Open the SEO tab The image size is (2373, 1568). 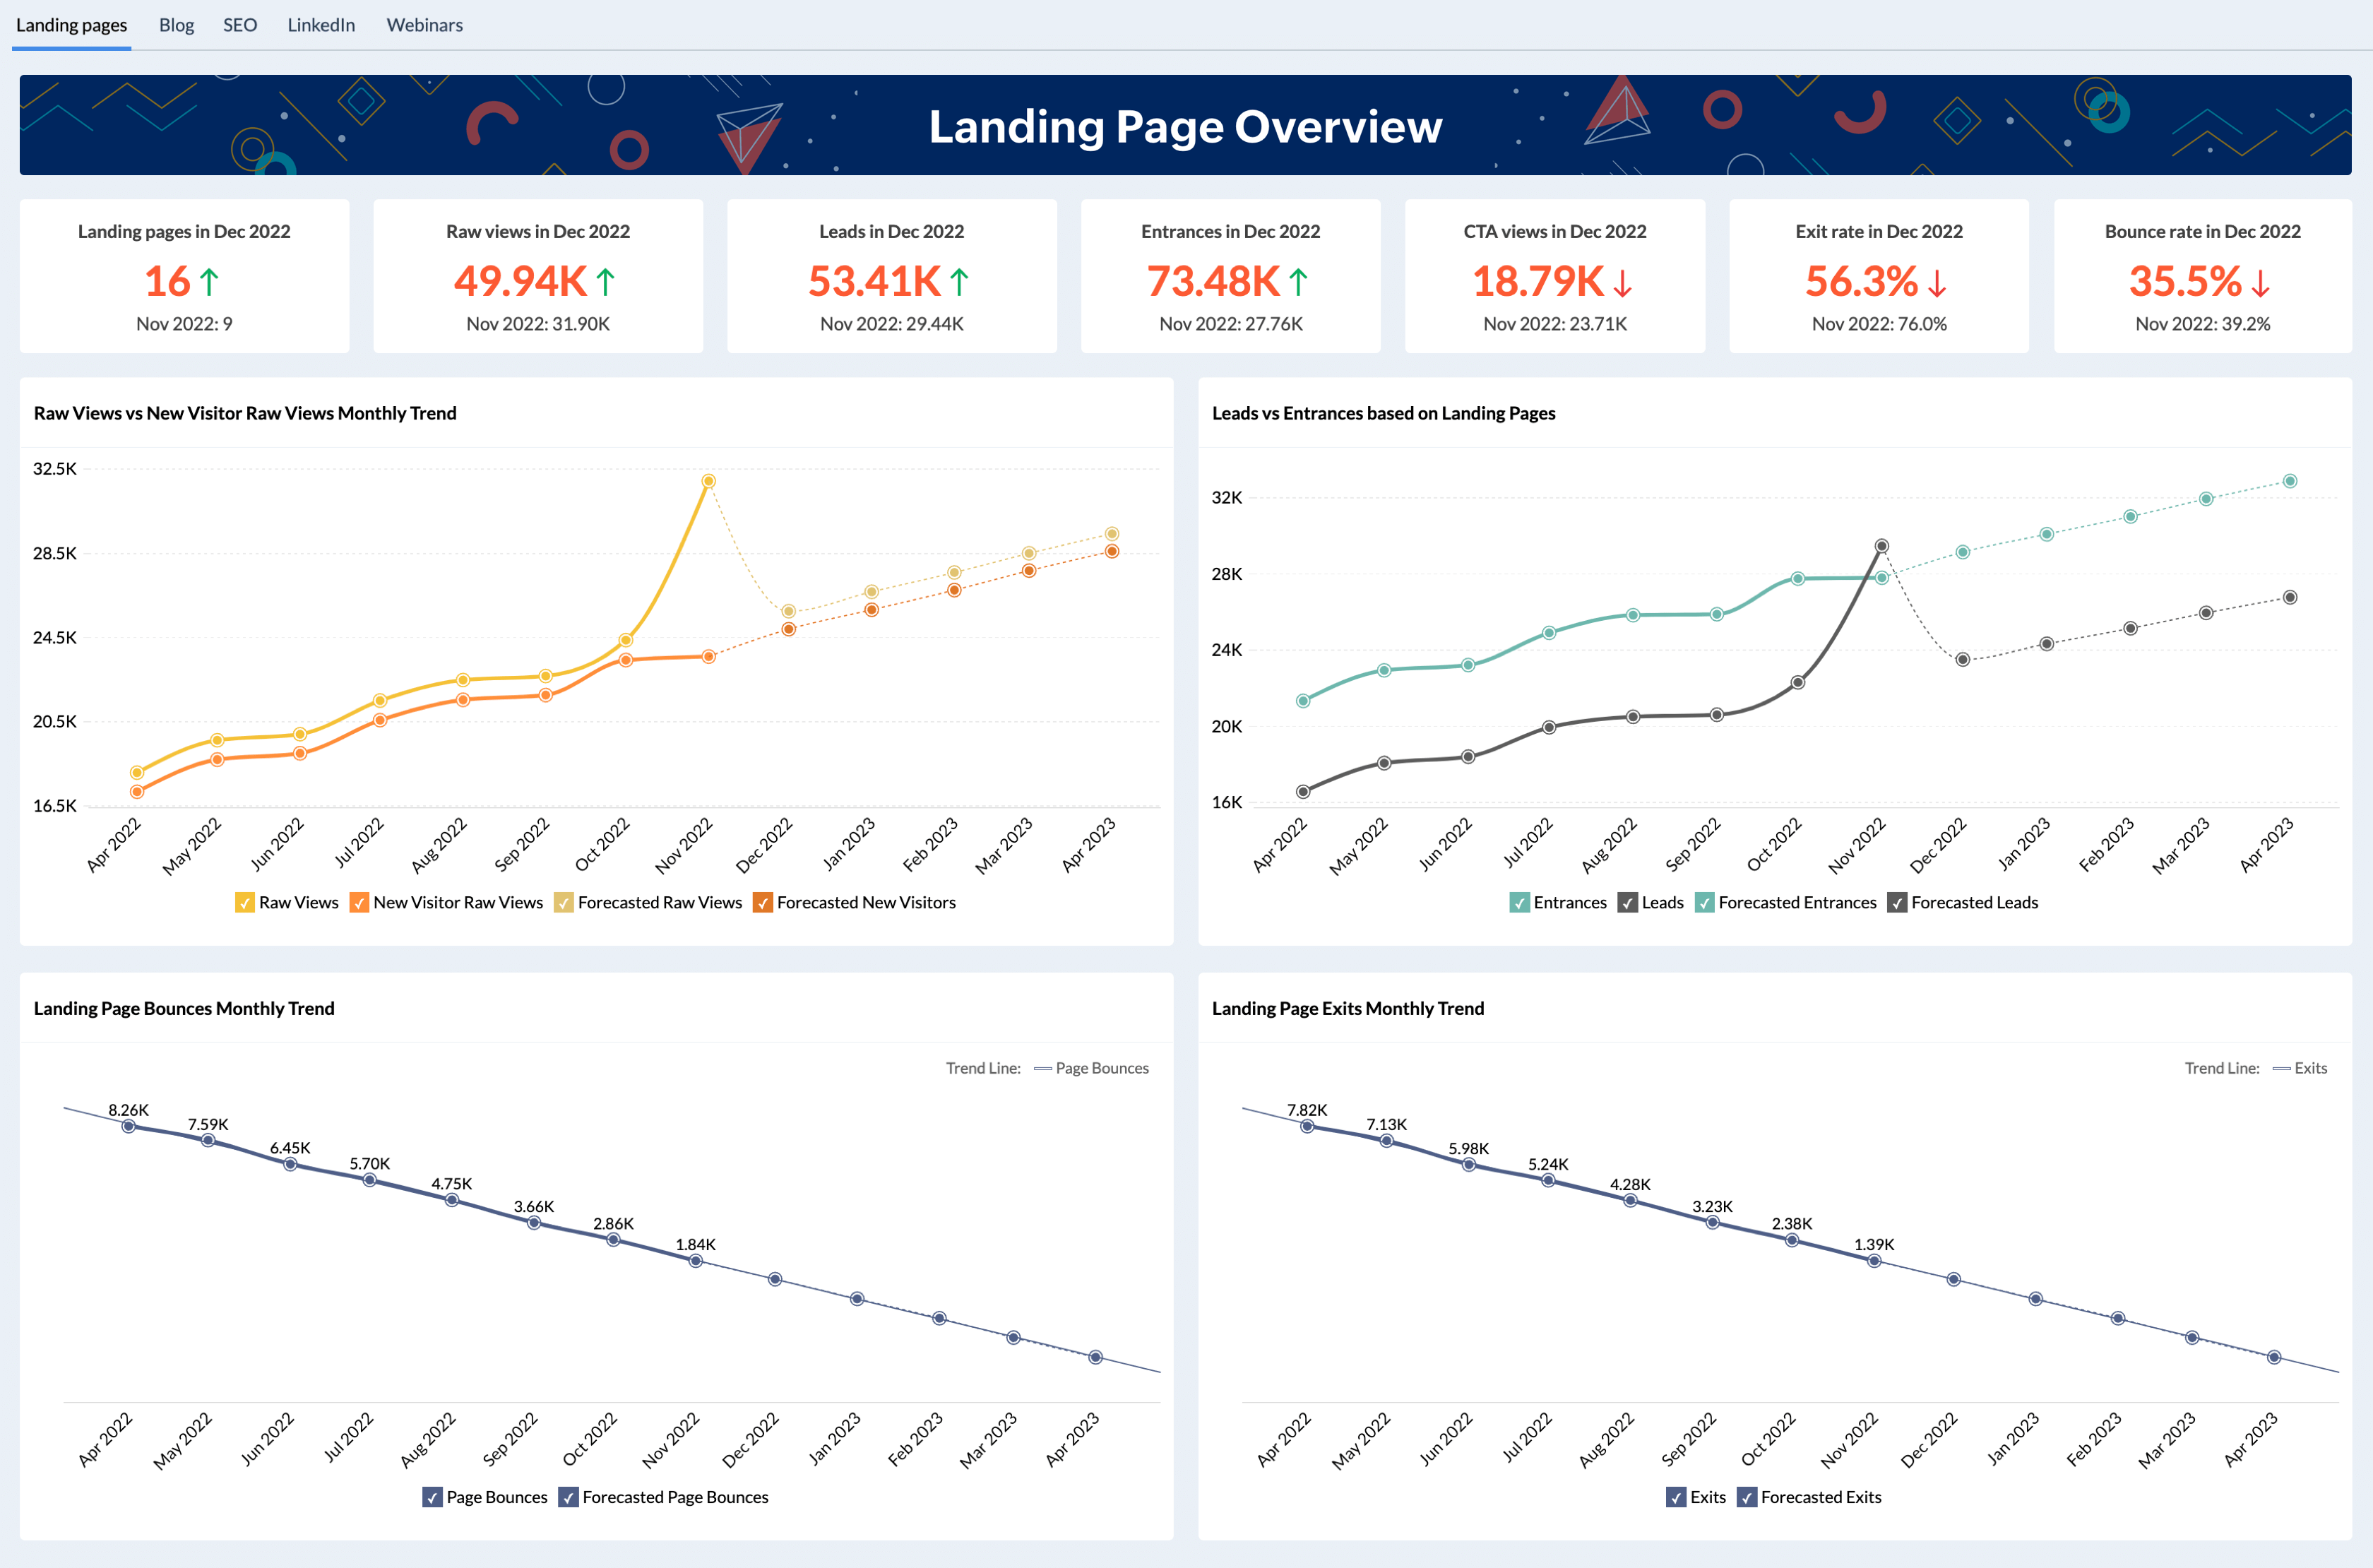pos(240,25)
